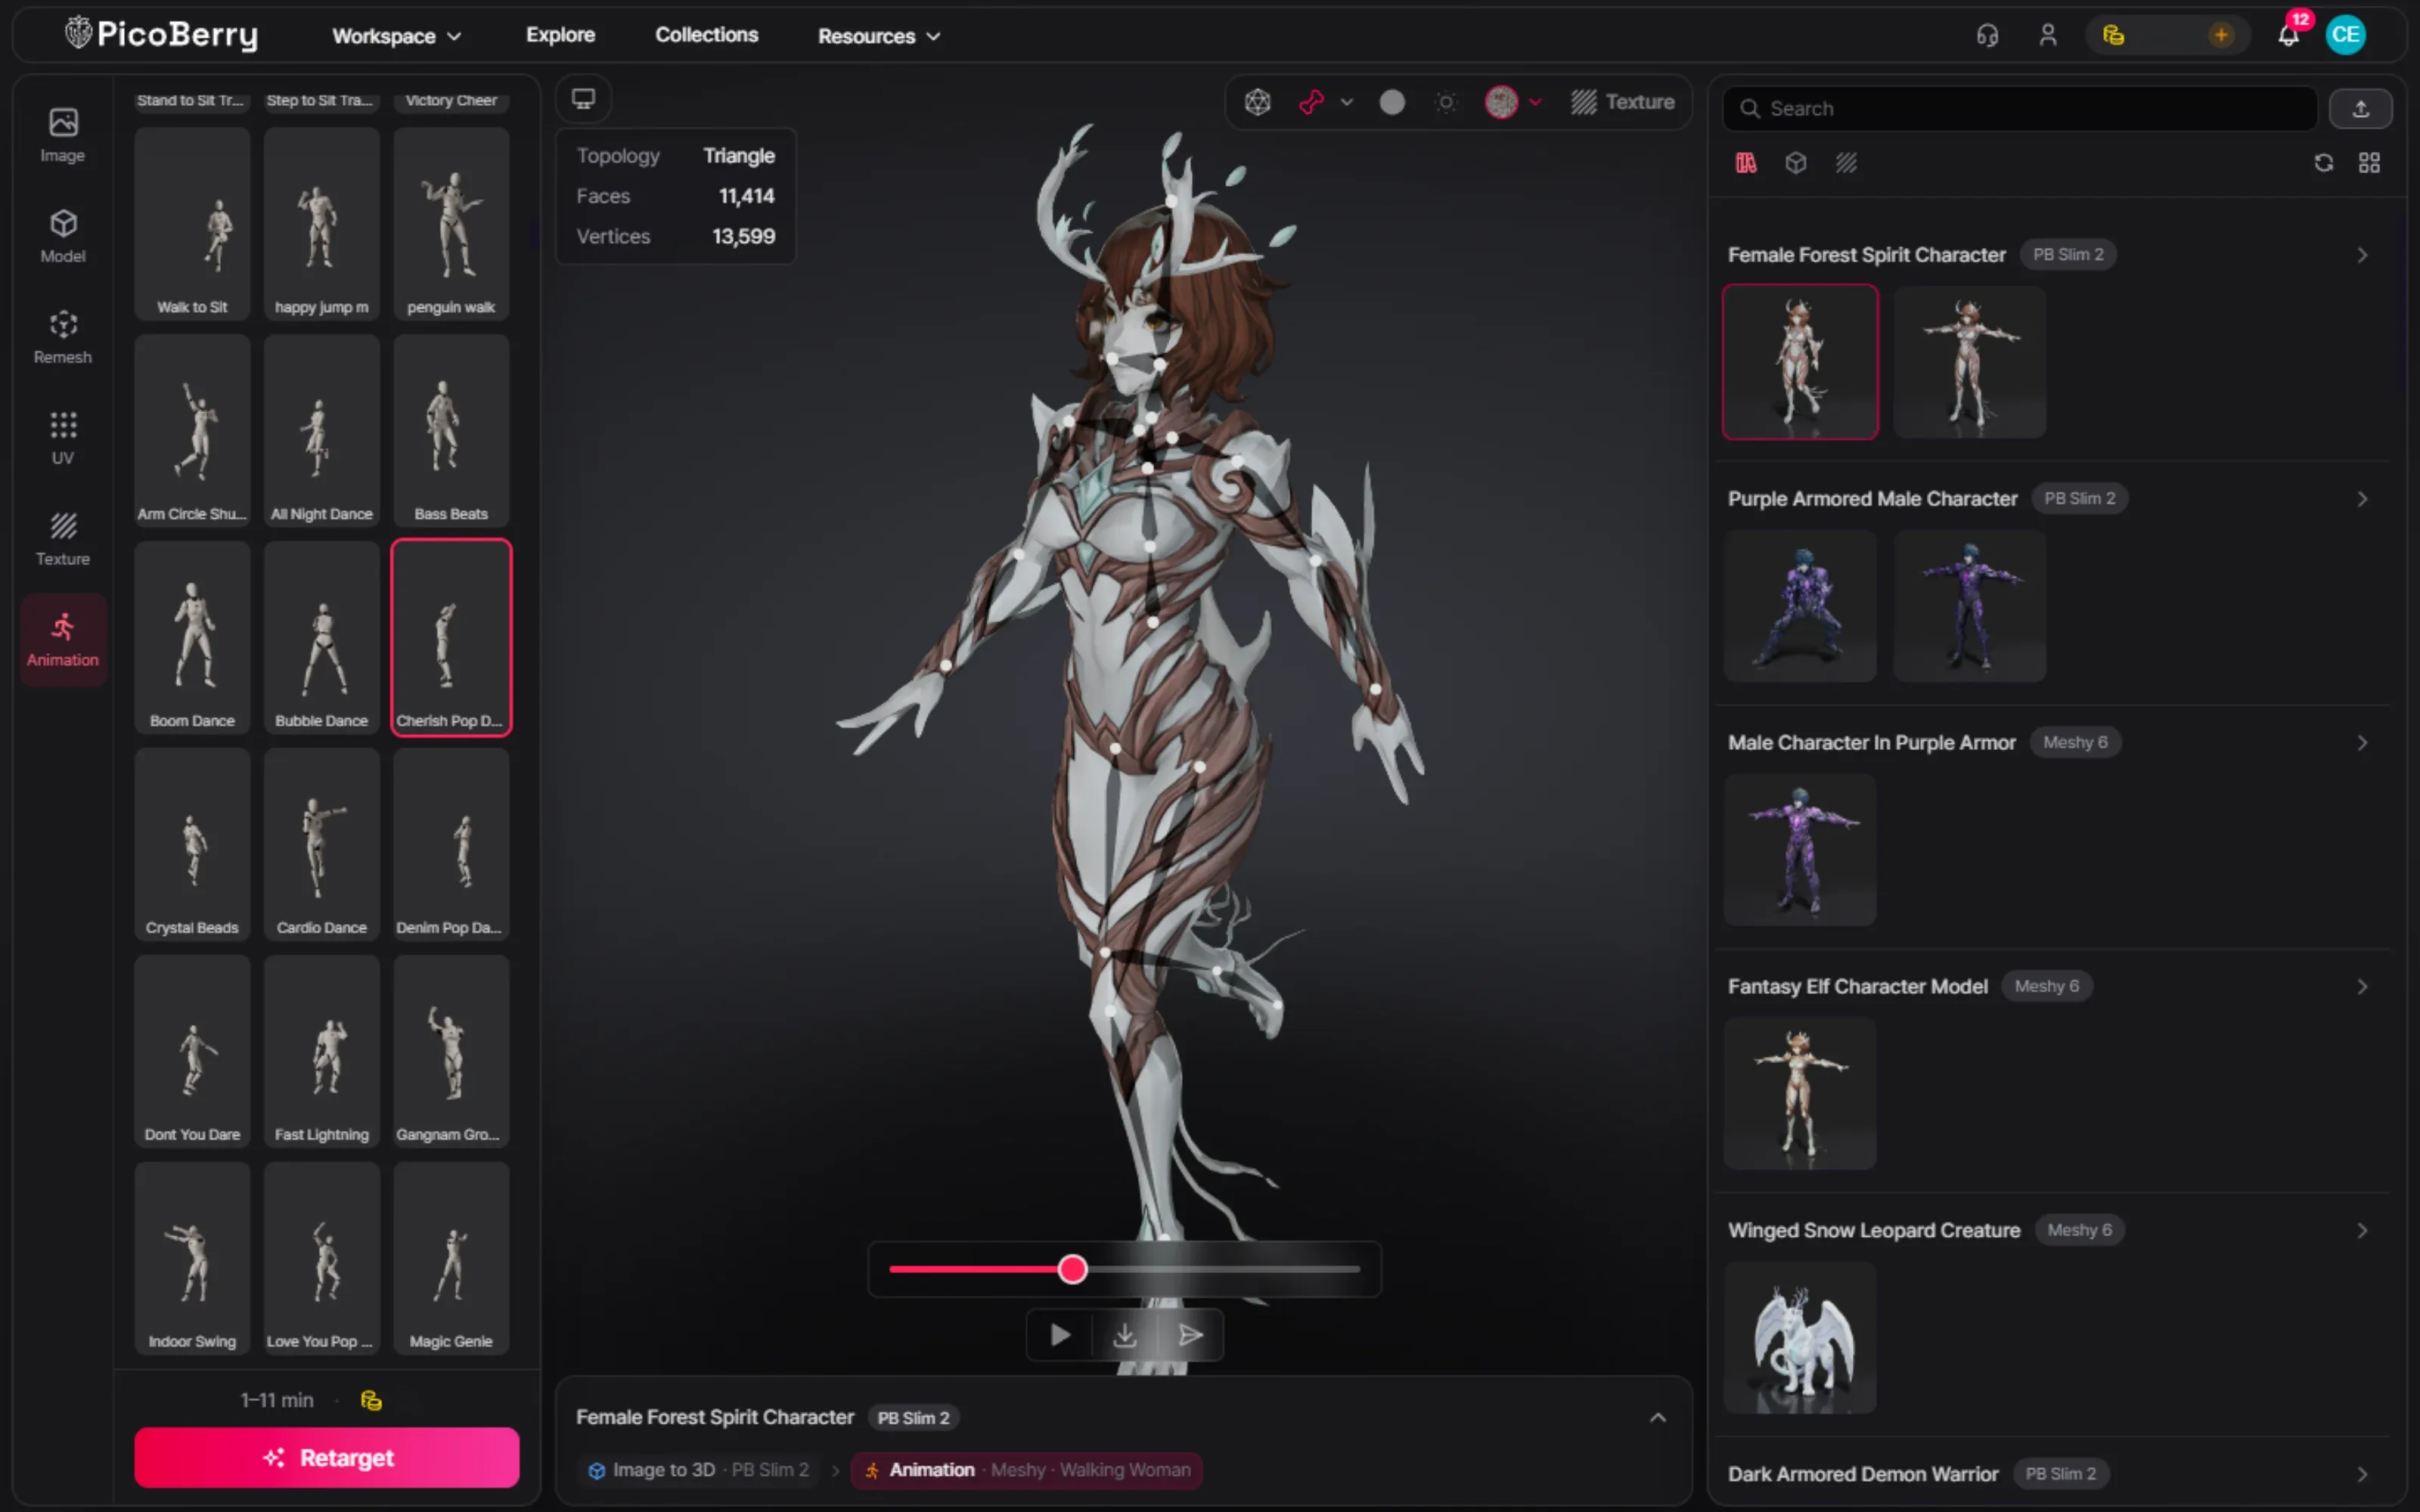Pick the Magic Genie animation
Viewport: 2420px width, 1512px height.
451,1258
